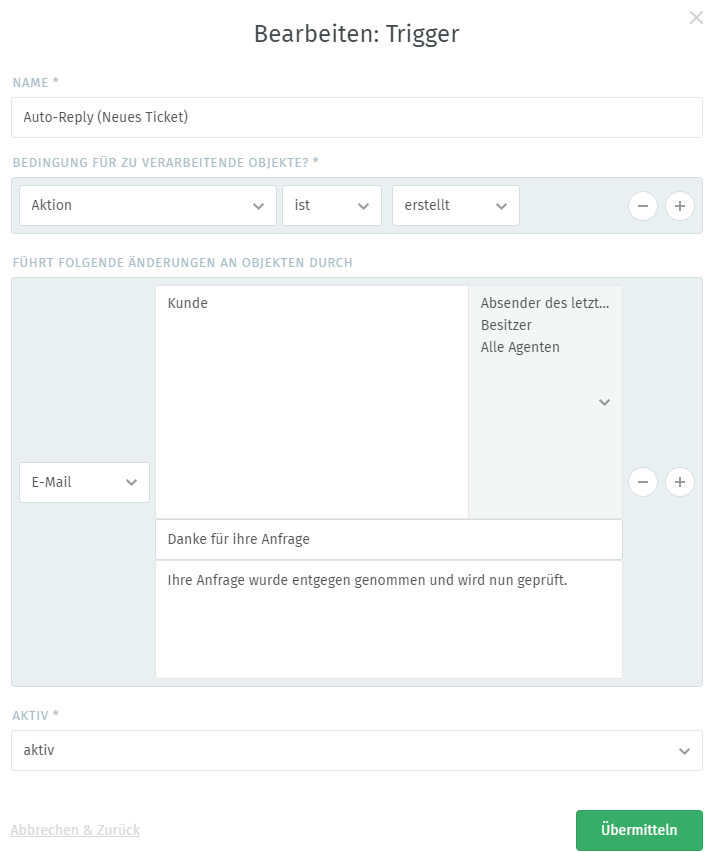
Task: Select 'Absender des letzt...' recipient option
Action: pos(545,303)
